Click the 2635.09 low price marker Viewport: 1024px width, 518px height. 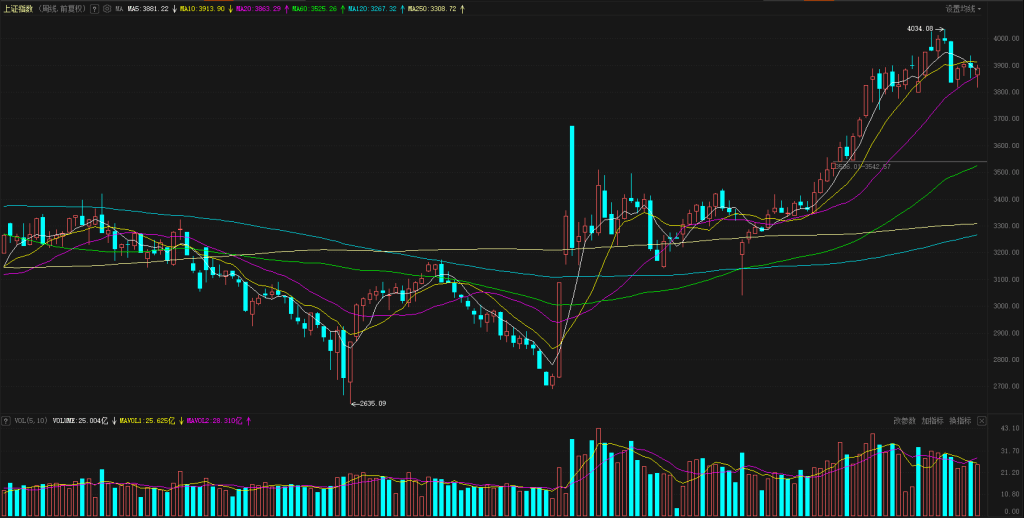click(370, 403)
